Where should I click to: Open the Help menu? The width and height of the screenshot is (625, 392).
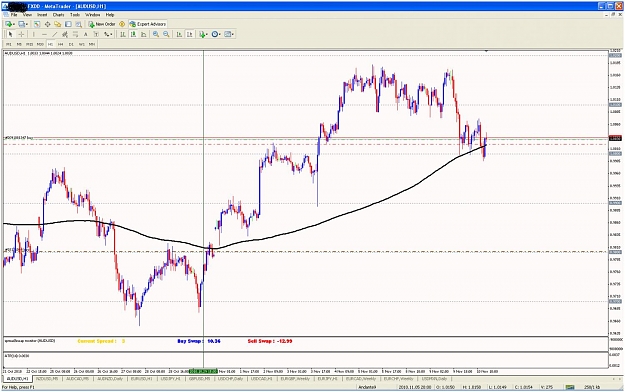coord(110,15)
